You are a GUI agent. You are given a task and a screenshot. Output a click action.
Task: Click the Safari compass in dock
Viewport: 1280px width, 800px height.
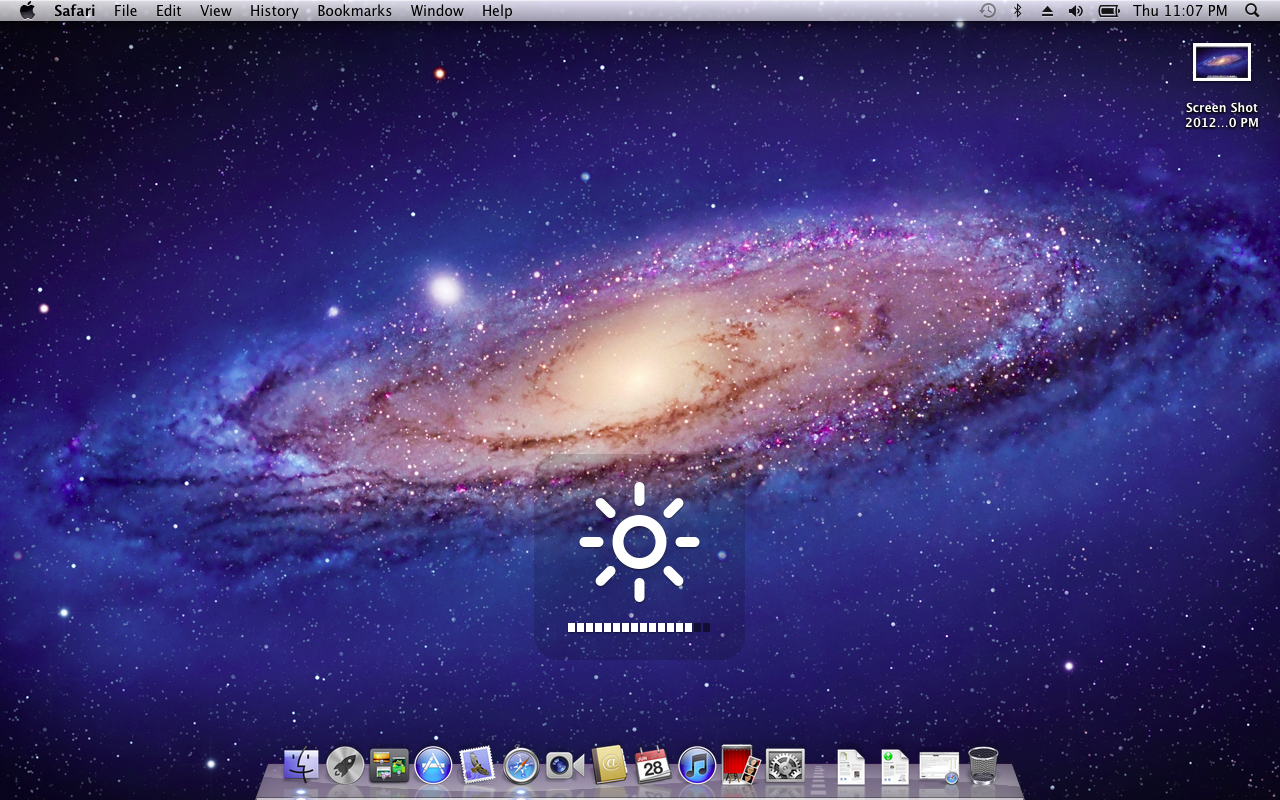521,766
